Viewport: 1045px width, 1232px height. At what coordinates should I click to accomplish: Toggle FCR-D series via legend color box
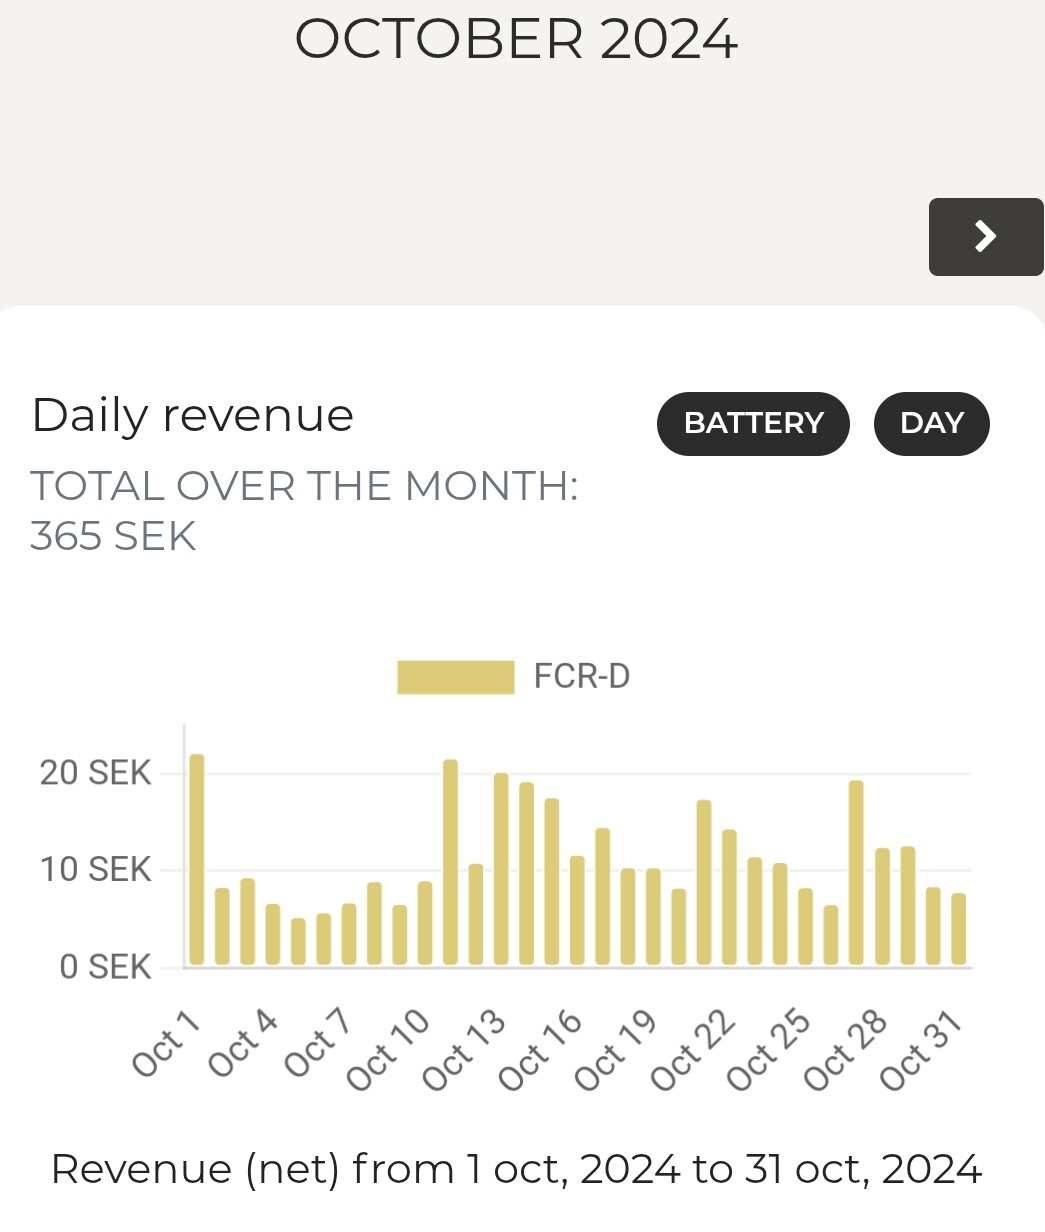(455, 677)
